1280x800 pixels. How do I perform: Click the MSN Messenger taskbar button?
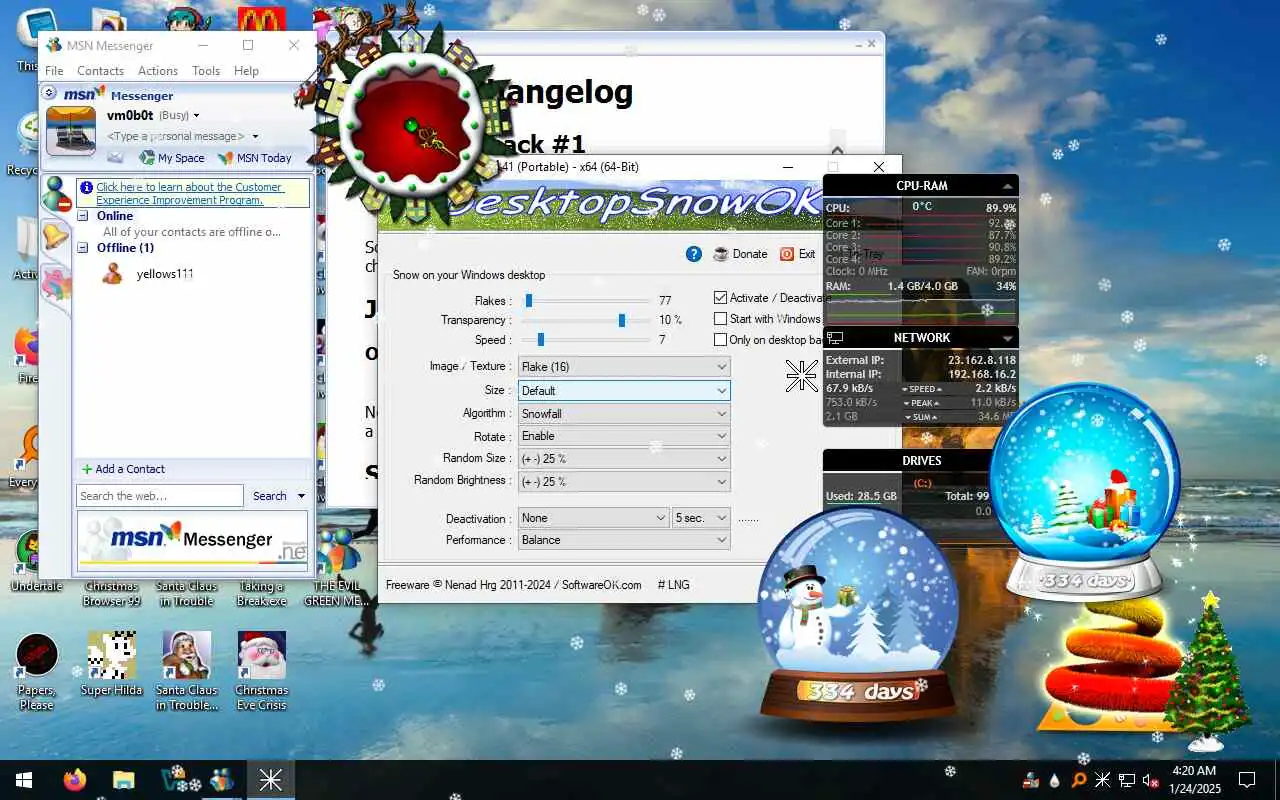pyautogui.click(x=221, y=780)
